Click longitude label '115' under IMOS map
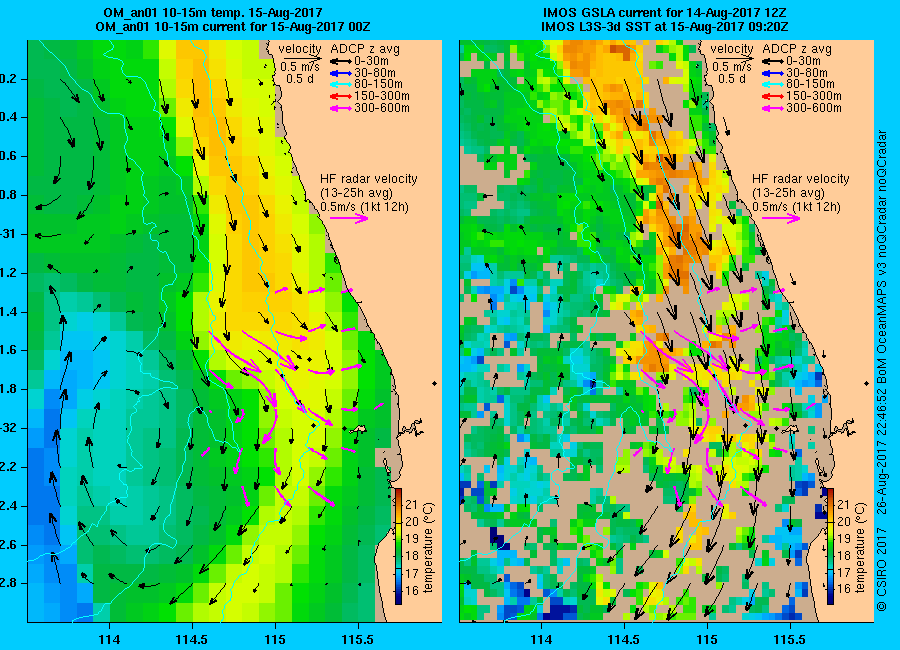 [x=707, y=639]
